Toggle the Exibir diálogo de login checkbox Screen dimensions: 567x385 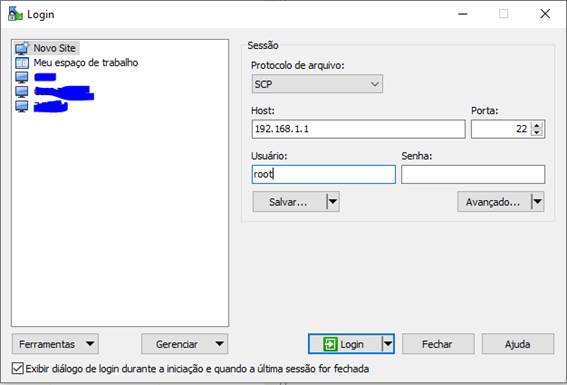tap(17, 368)
